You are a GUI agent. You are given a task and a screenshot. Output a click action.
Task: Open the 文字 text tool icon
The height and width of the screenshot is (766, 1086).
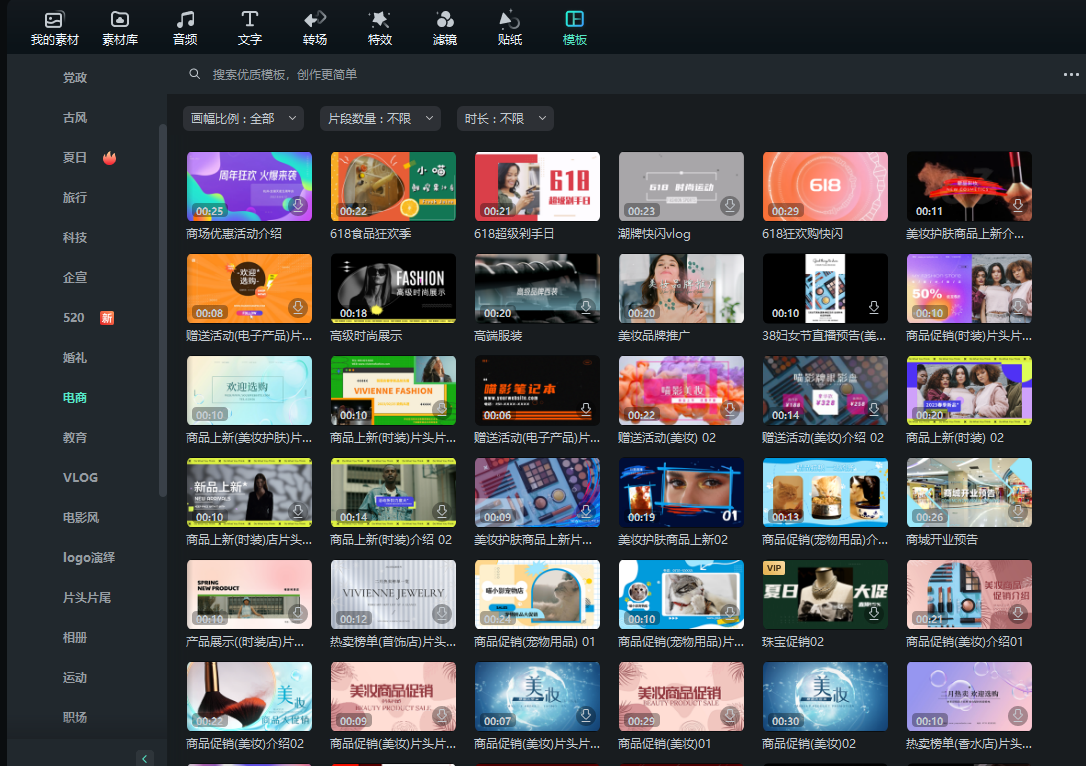pyautogui.click(x=250, y=28)
